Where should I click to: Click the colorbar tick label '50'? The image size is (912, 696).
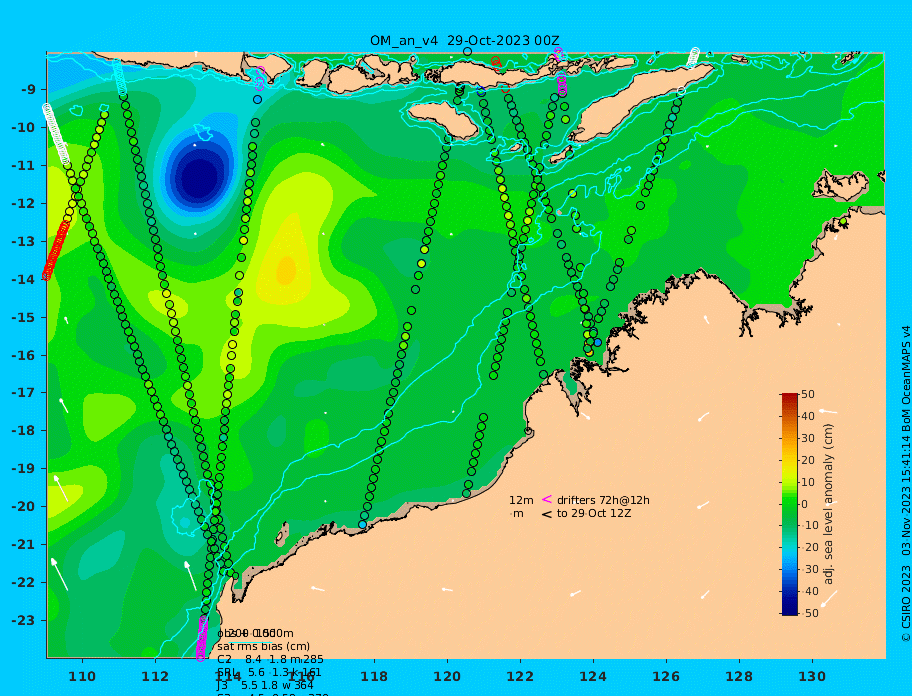[808, 395]
